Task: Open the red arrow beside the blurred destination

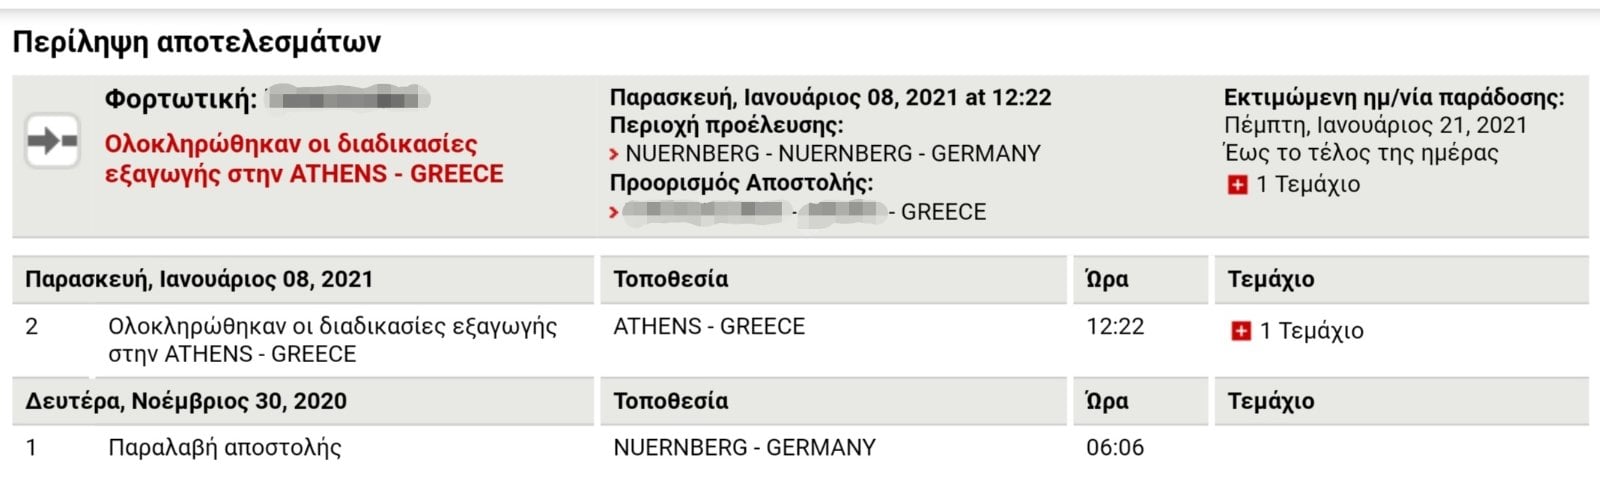Action: pos(614,212)
